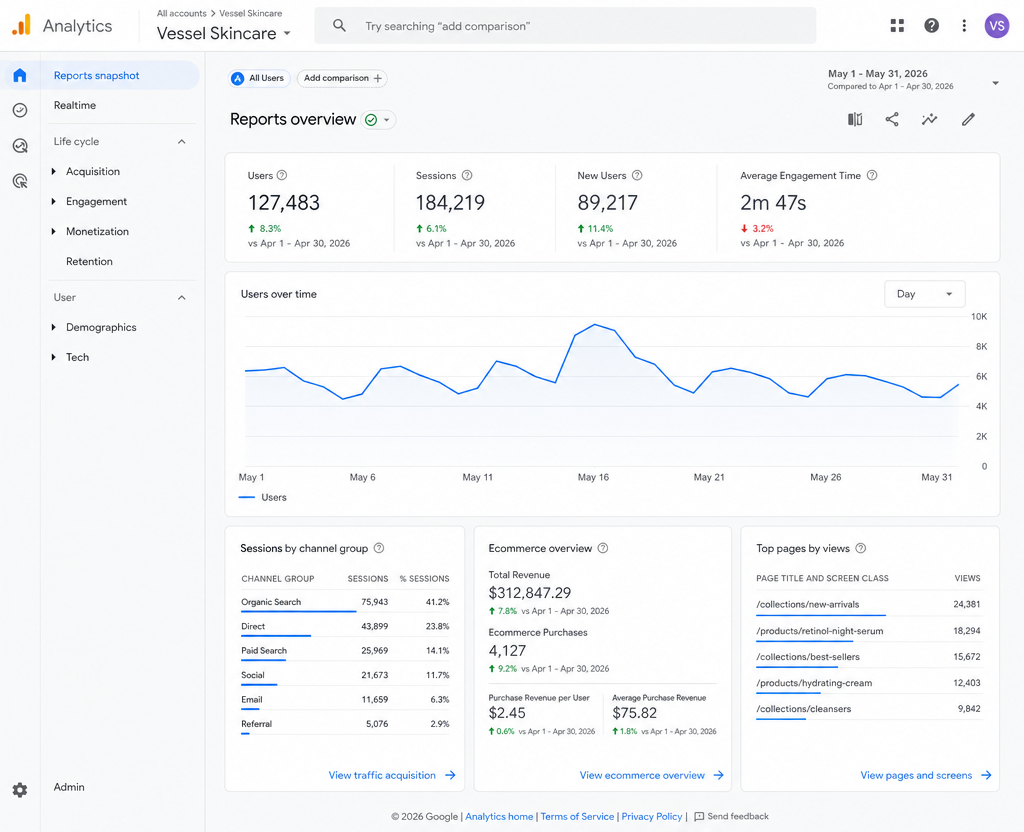Image resolution: width=1024 pixels, height=832 pixels.
Task: Open Privacy Policy footer link
Action: 652,816
